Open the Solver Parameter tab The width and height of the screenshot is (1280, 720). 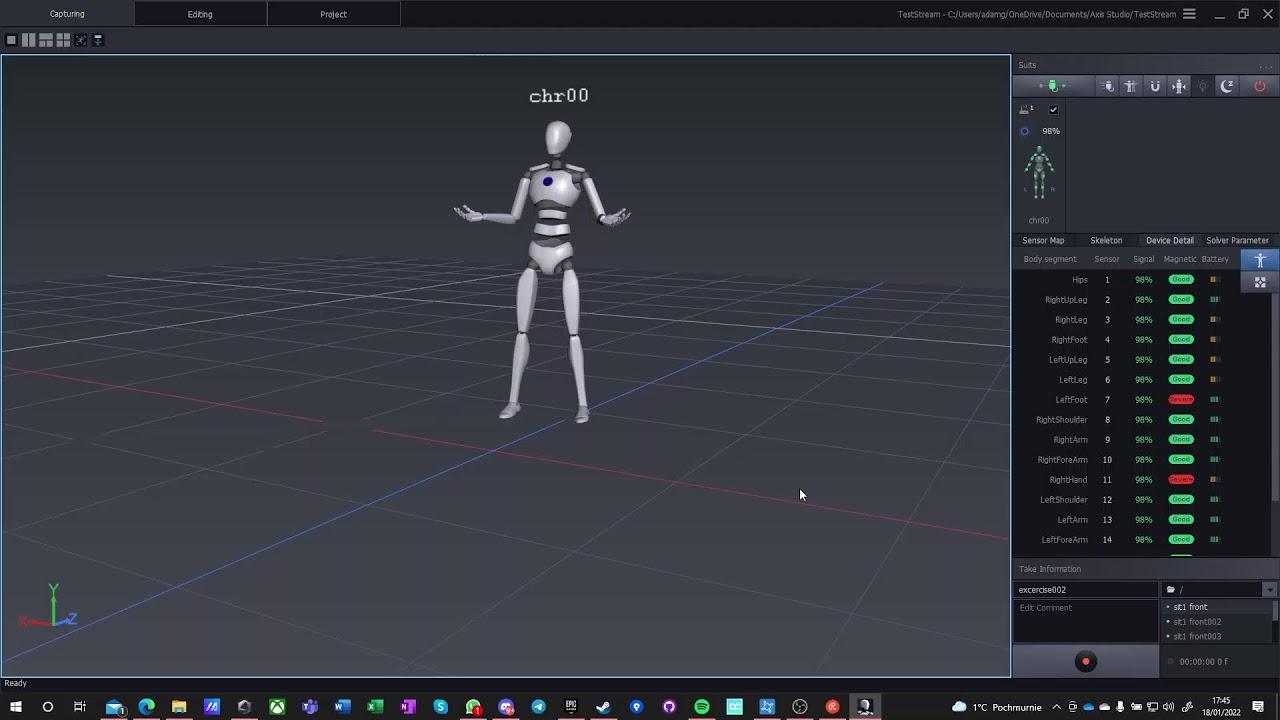point(1237,241)
